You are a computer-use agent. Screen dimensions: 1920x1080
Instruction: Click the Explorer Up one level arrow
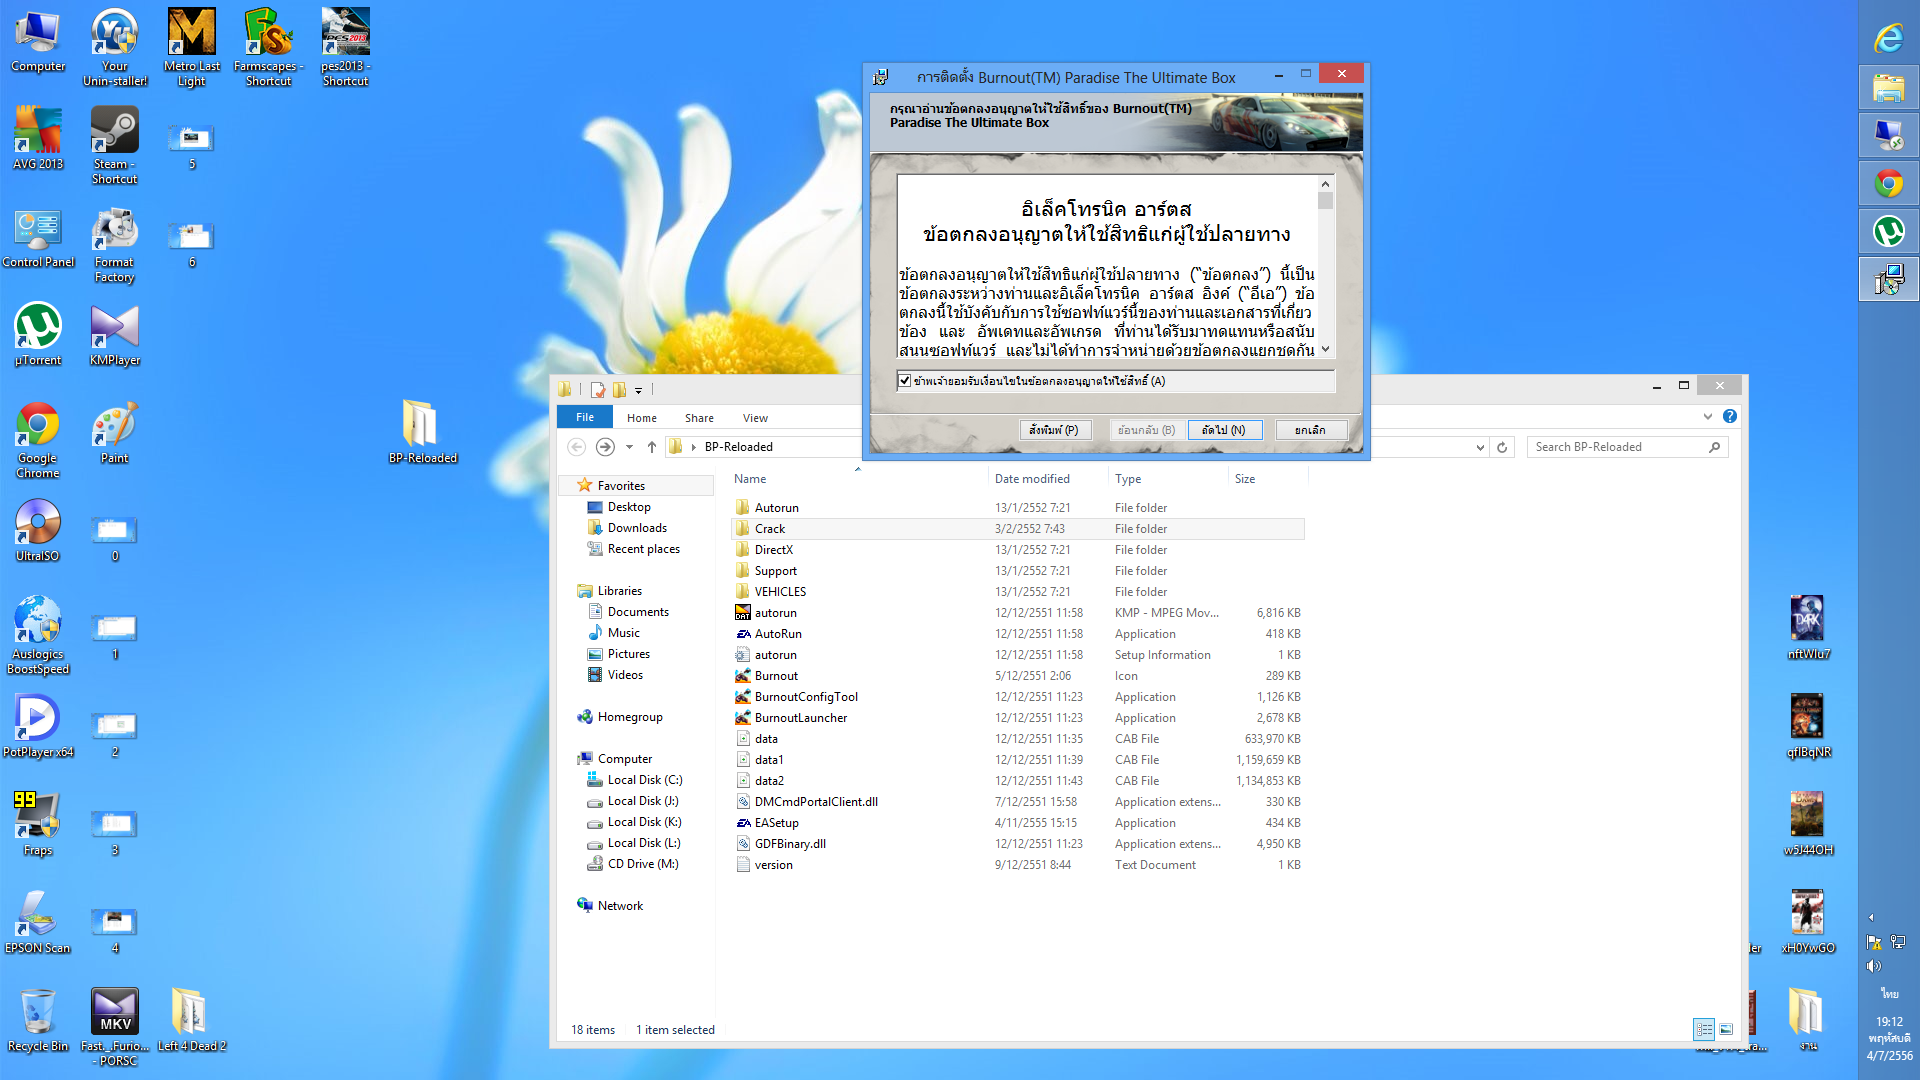click(x=652, y=447)
